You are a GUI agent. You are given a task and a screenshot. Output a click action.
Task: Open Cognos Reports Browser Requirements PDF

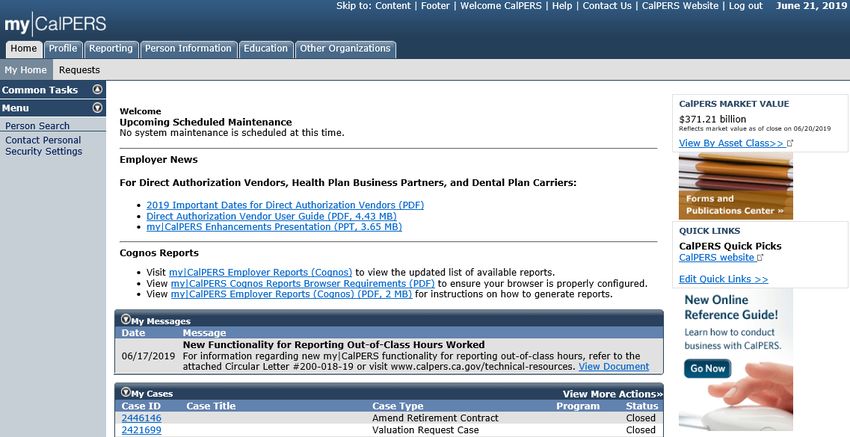tap(302, 284)
